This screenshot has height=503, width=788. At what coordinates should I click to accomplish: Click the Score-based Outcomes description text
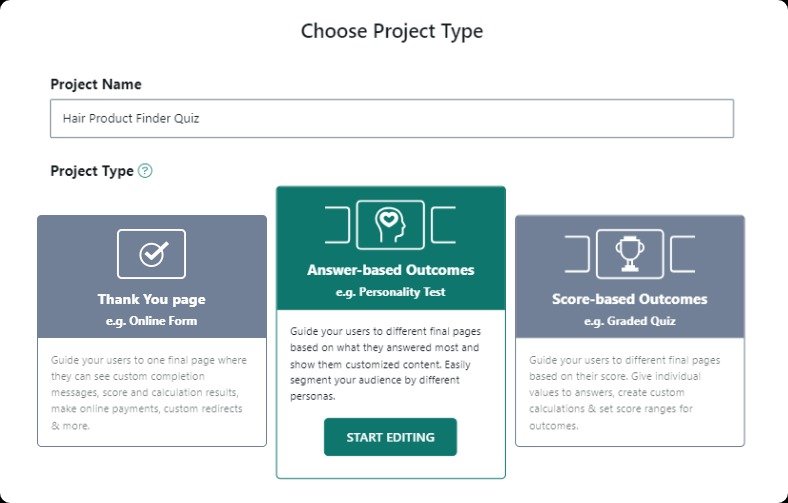coord(625,392)
